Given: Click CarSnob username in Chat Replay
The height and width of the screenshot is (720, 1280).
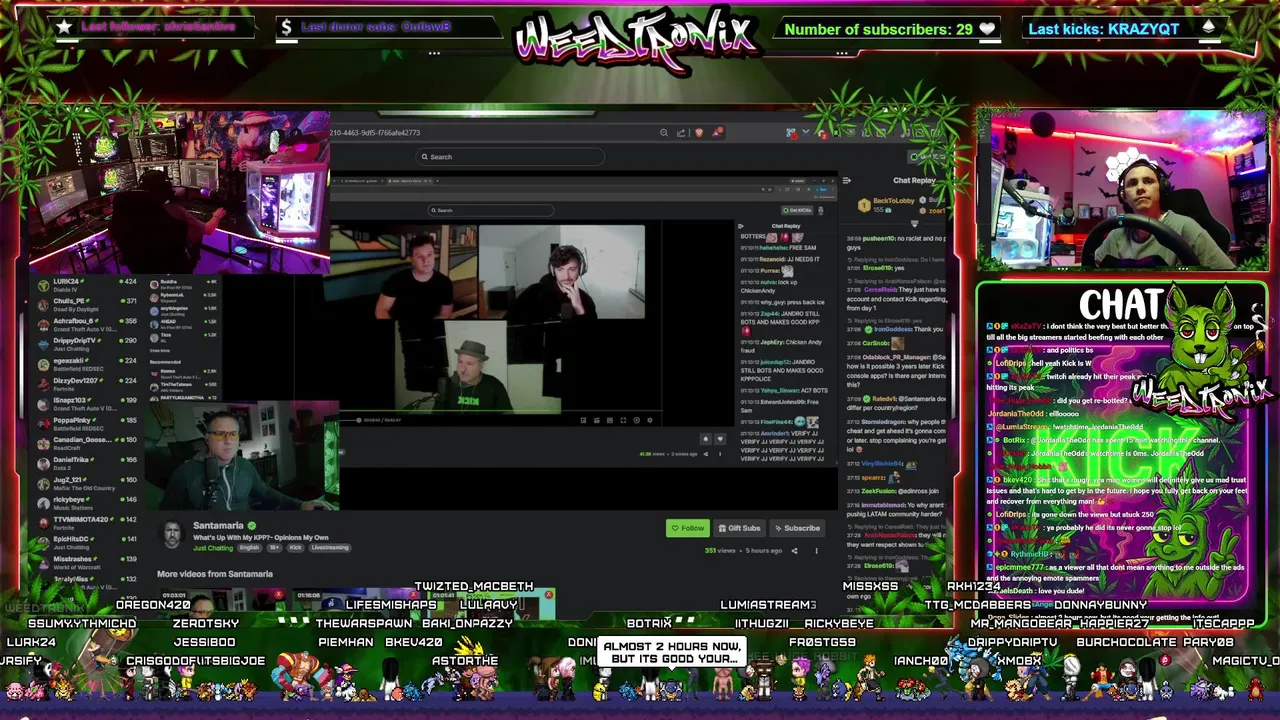Looking at the screenshot, I should coord(875,343).
